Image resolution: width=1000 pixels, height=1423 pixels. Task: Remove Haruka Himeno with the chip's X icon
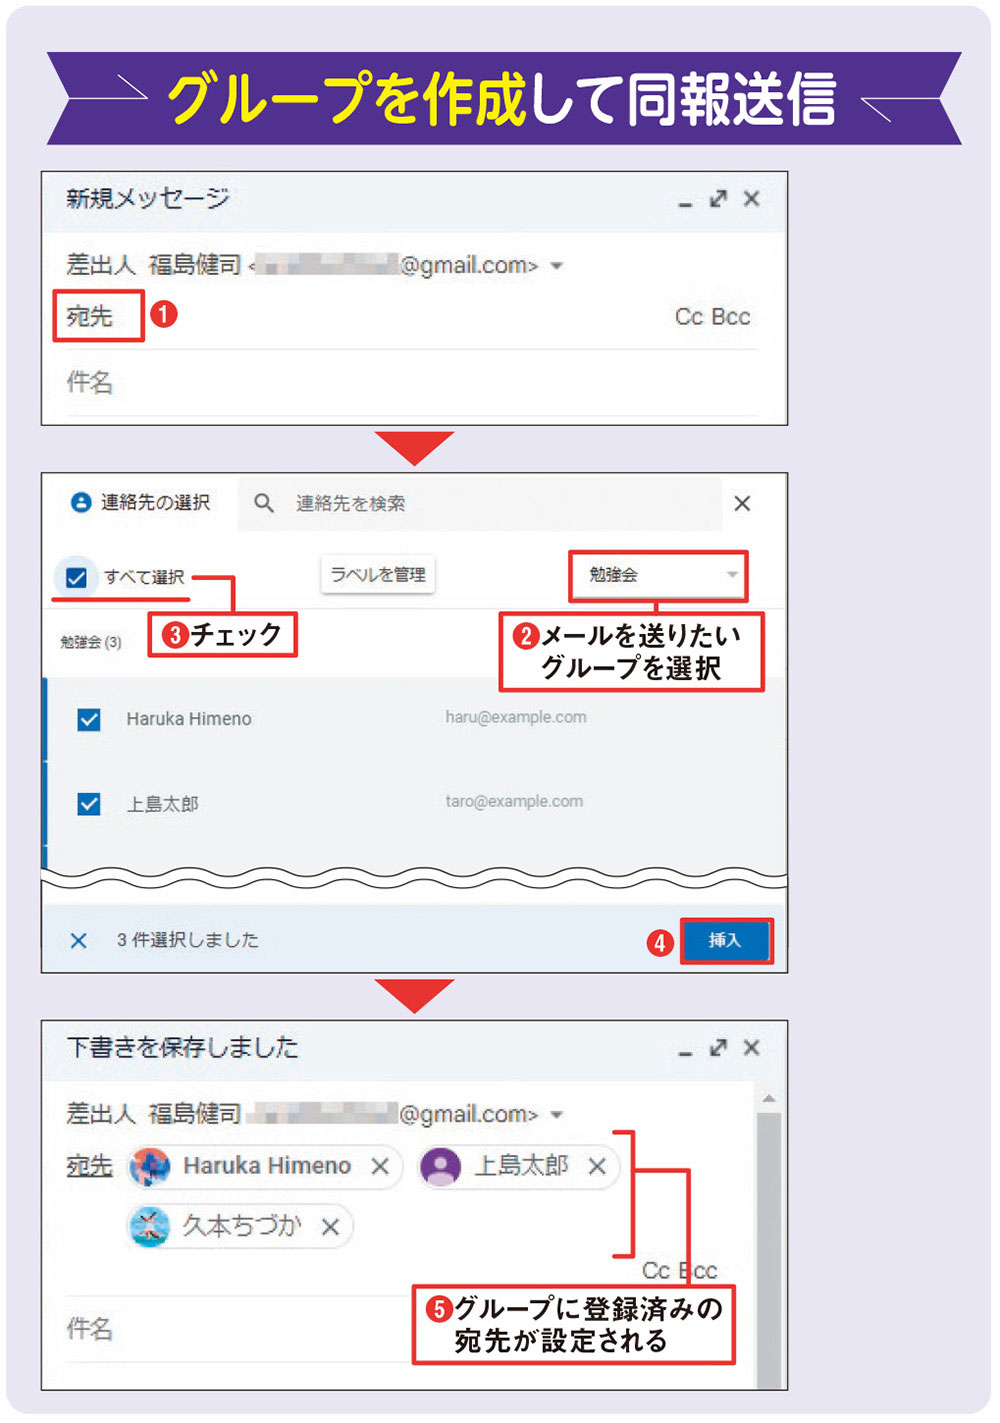pyautogui.click(x=380, y=1166)
